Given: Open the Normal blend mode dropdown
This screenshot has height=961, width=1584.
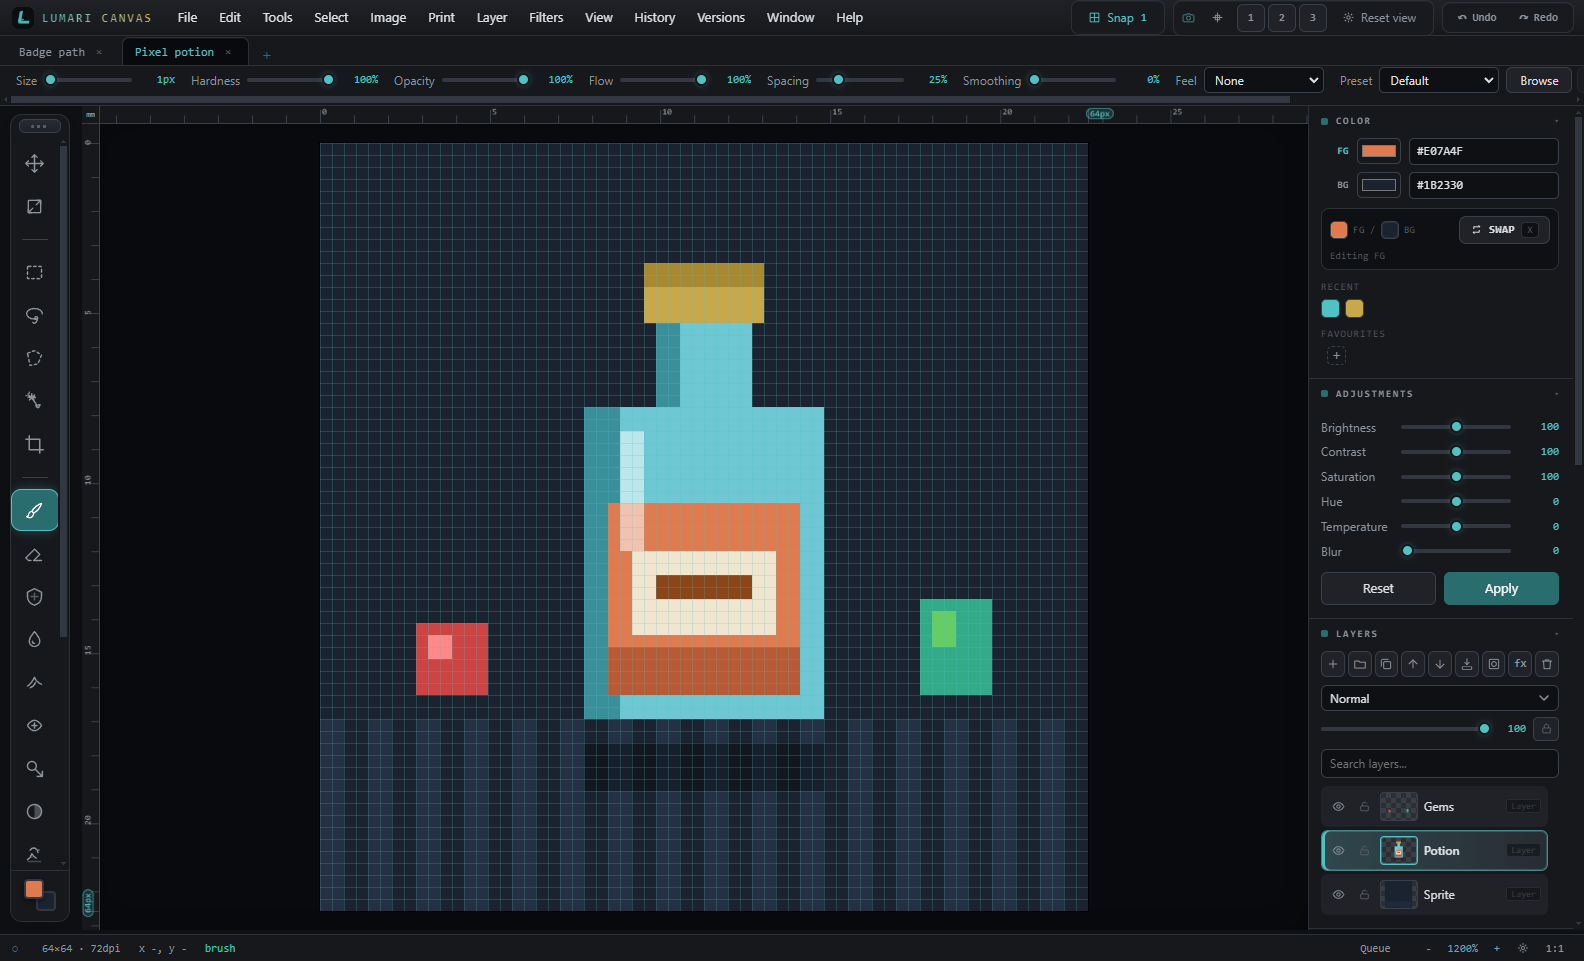Looking at the screenshot, I should tap(1440, 699).
